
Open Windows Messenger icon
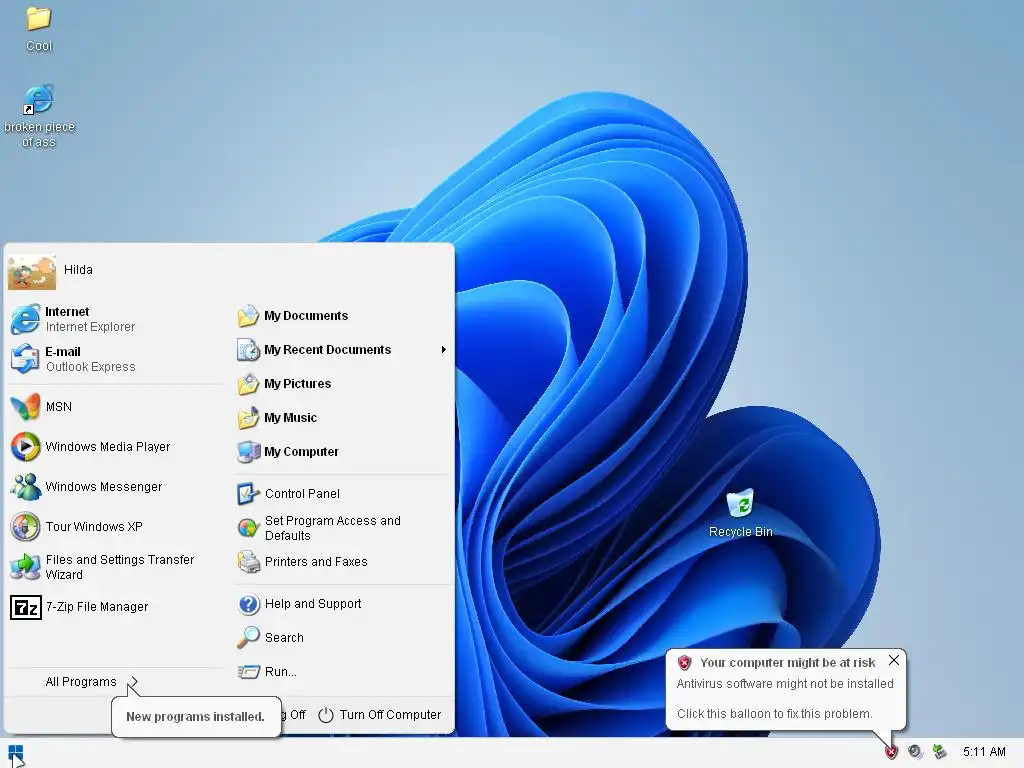tap(25, 487)
